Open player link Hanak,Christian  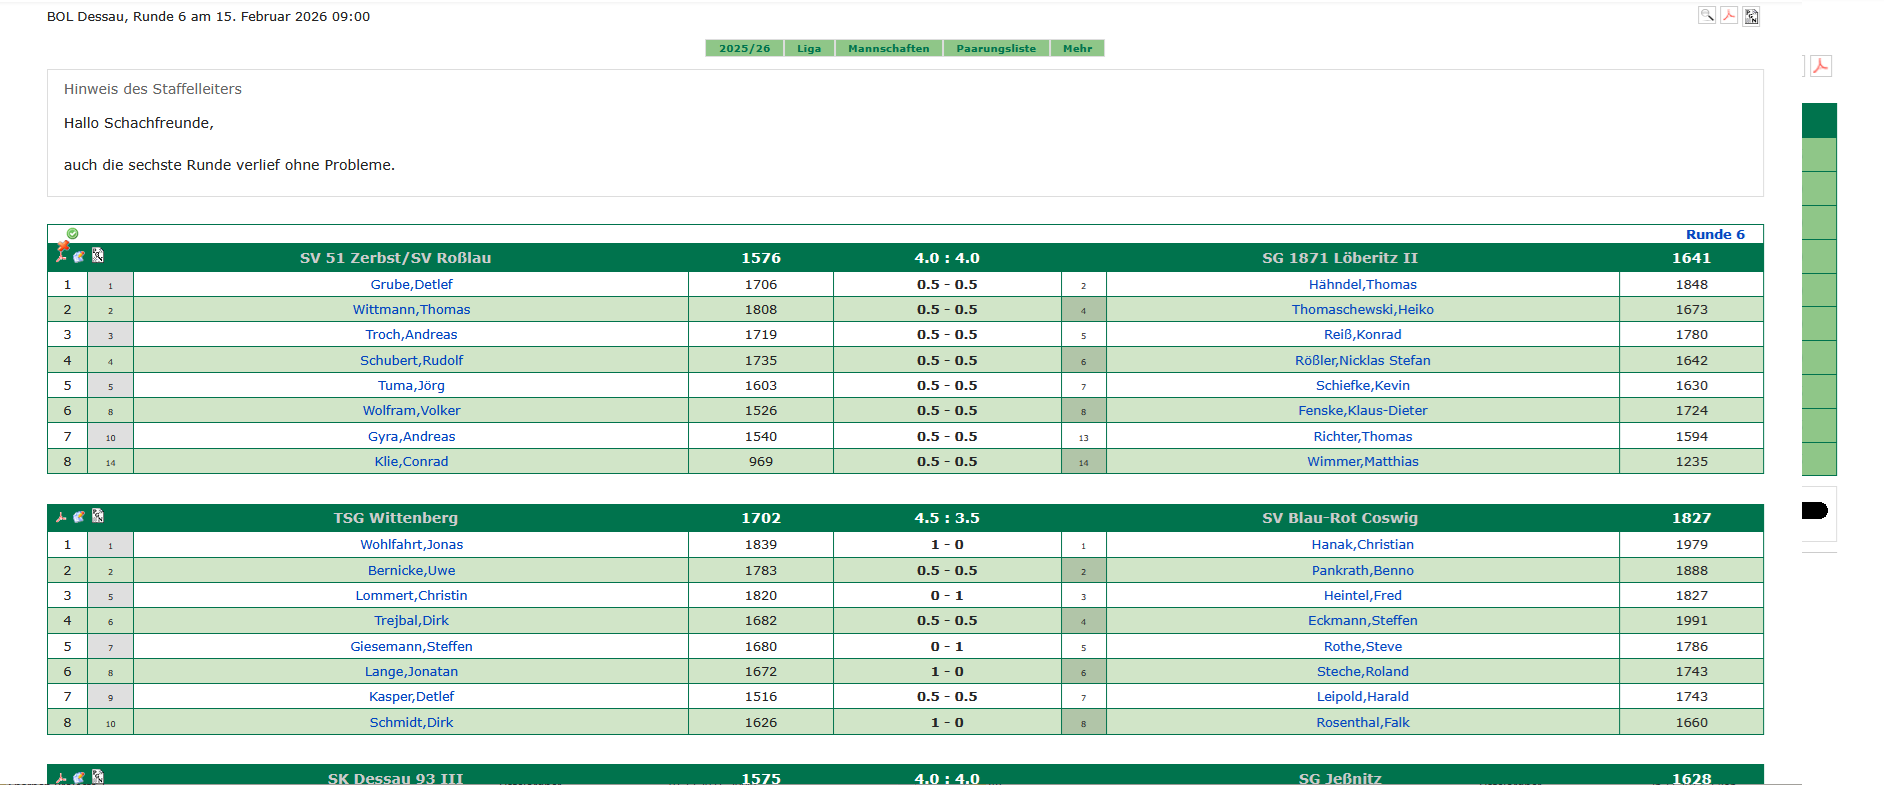(x=1362, y=544)
